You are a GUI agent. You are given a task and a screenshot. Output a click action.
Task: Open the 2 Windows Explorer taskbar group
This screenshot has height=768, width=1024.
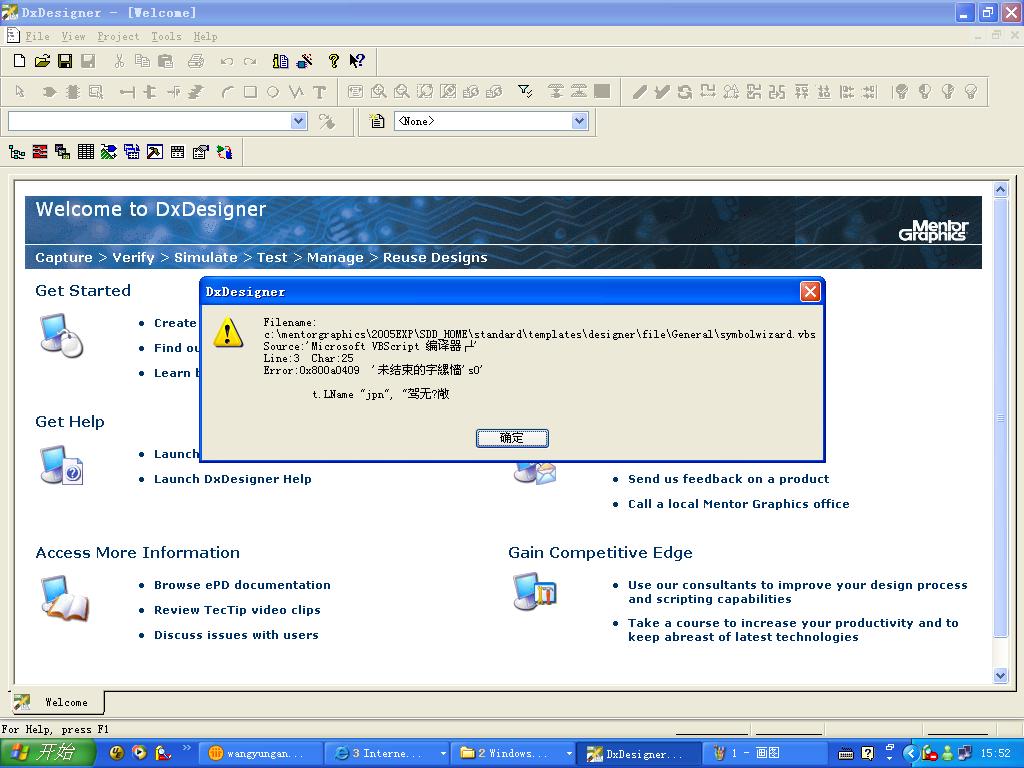click(513, 753)
